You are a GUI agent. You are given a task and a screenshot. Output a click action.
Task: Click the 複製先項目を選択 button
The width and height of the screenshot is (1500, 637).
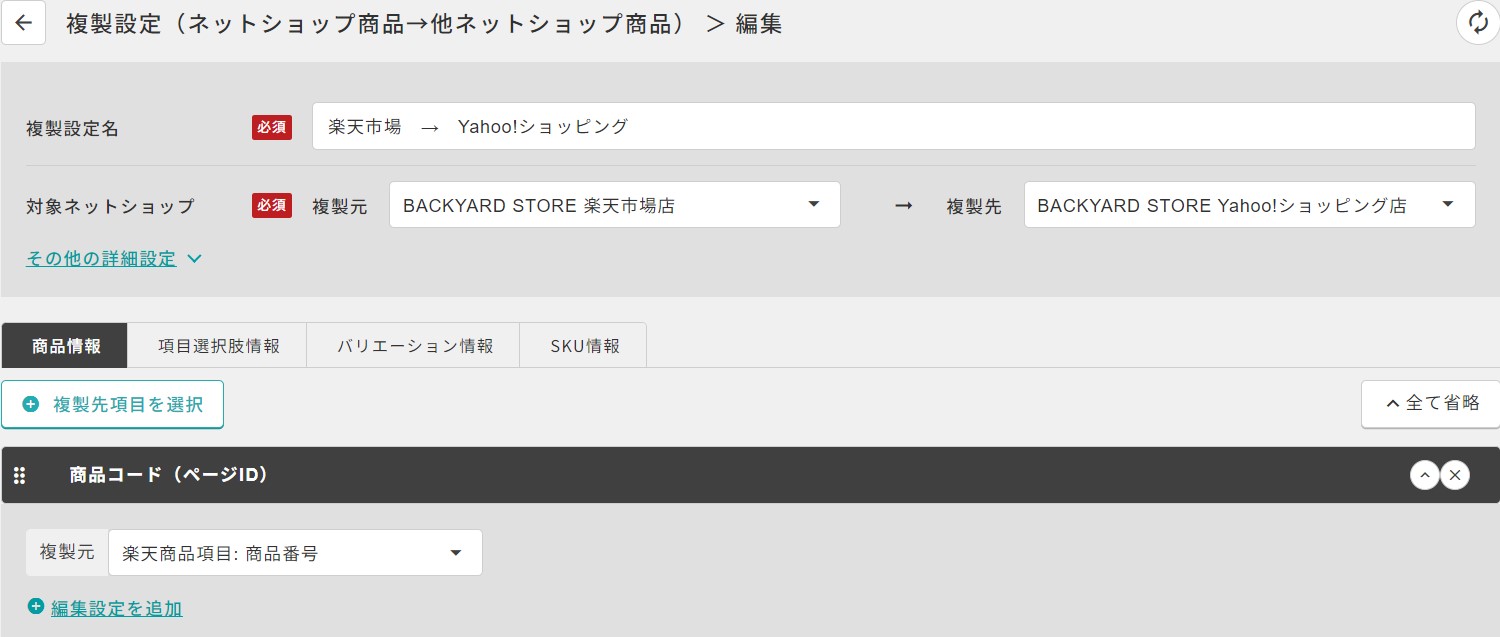pyautogui.click(x=113, y=404)
